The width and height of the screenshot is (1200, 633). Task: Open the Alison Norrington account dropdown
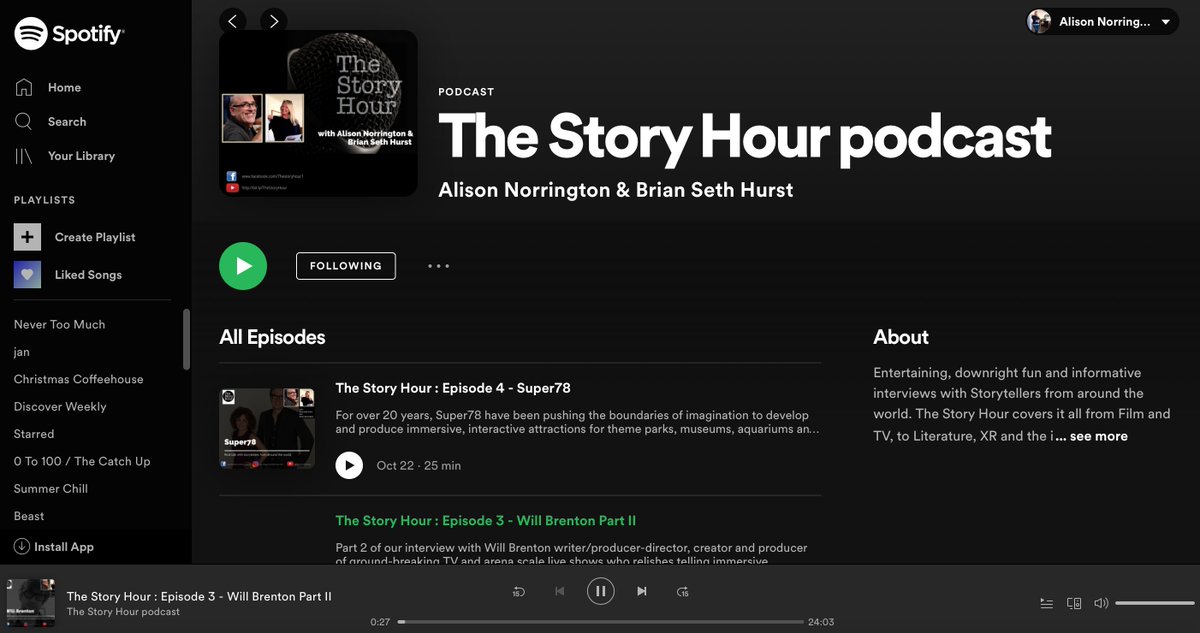tap(1100, 20)
